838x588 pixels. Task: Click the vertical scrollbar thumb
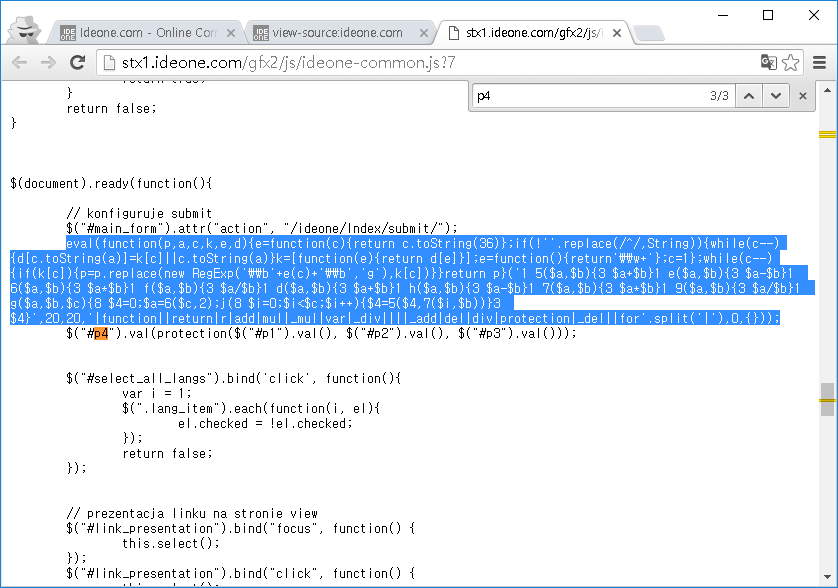[x=827, y=399]
